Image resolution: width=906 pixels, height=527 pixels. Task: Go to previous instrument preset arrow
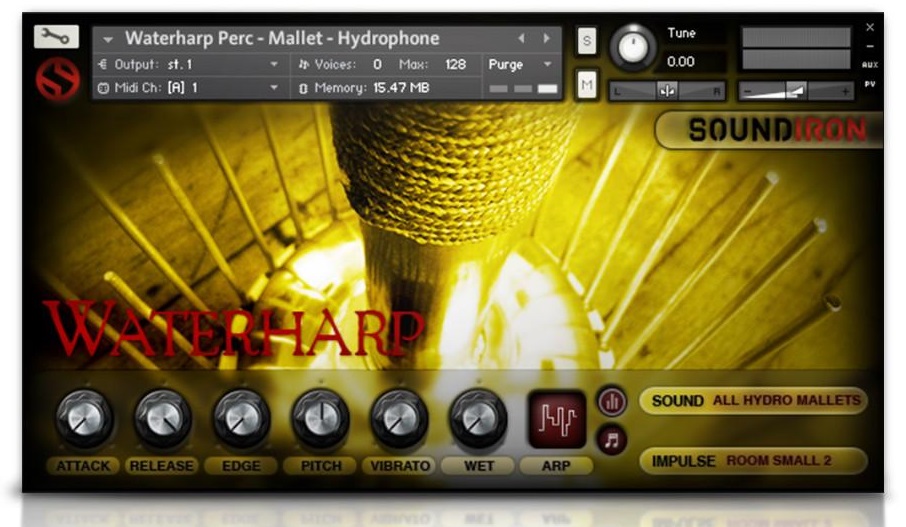pos(521,39)
